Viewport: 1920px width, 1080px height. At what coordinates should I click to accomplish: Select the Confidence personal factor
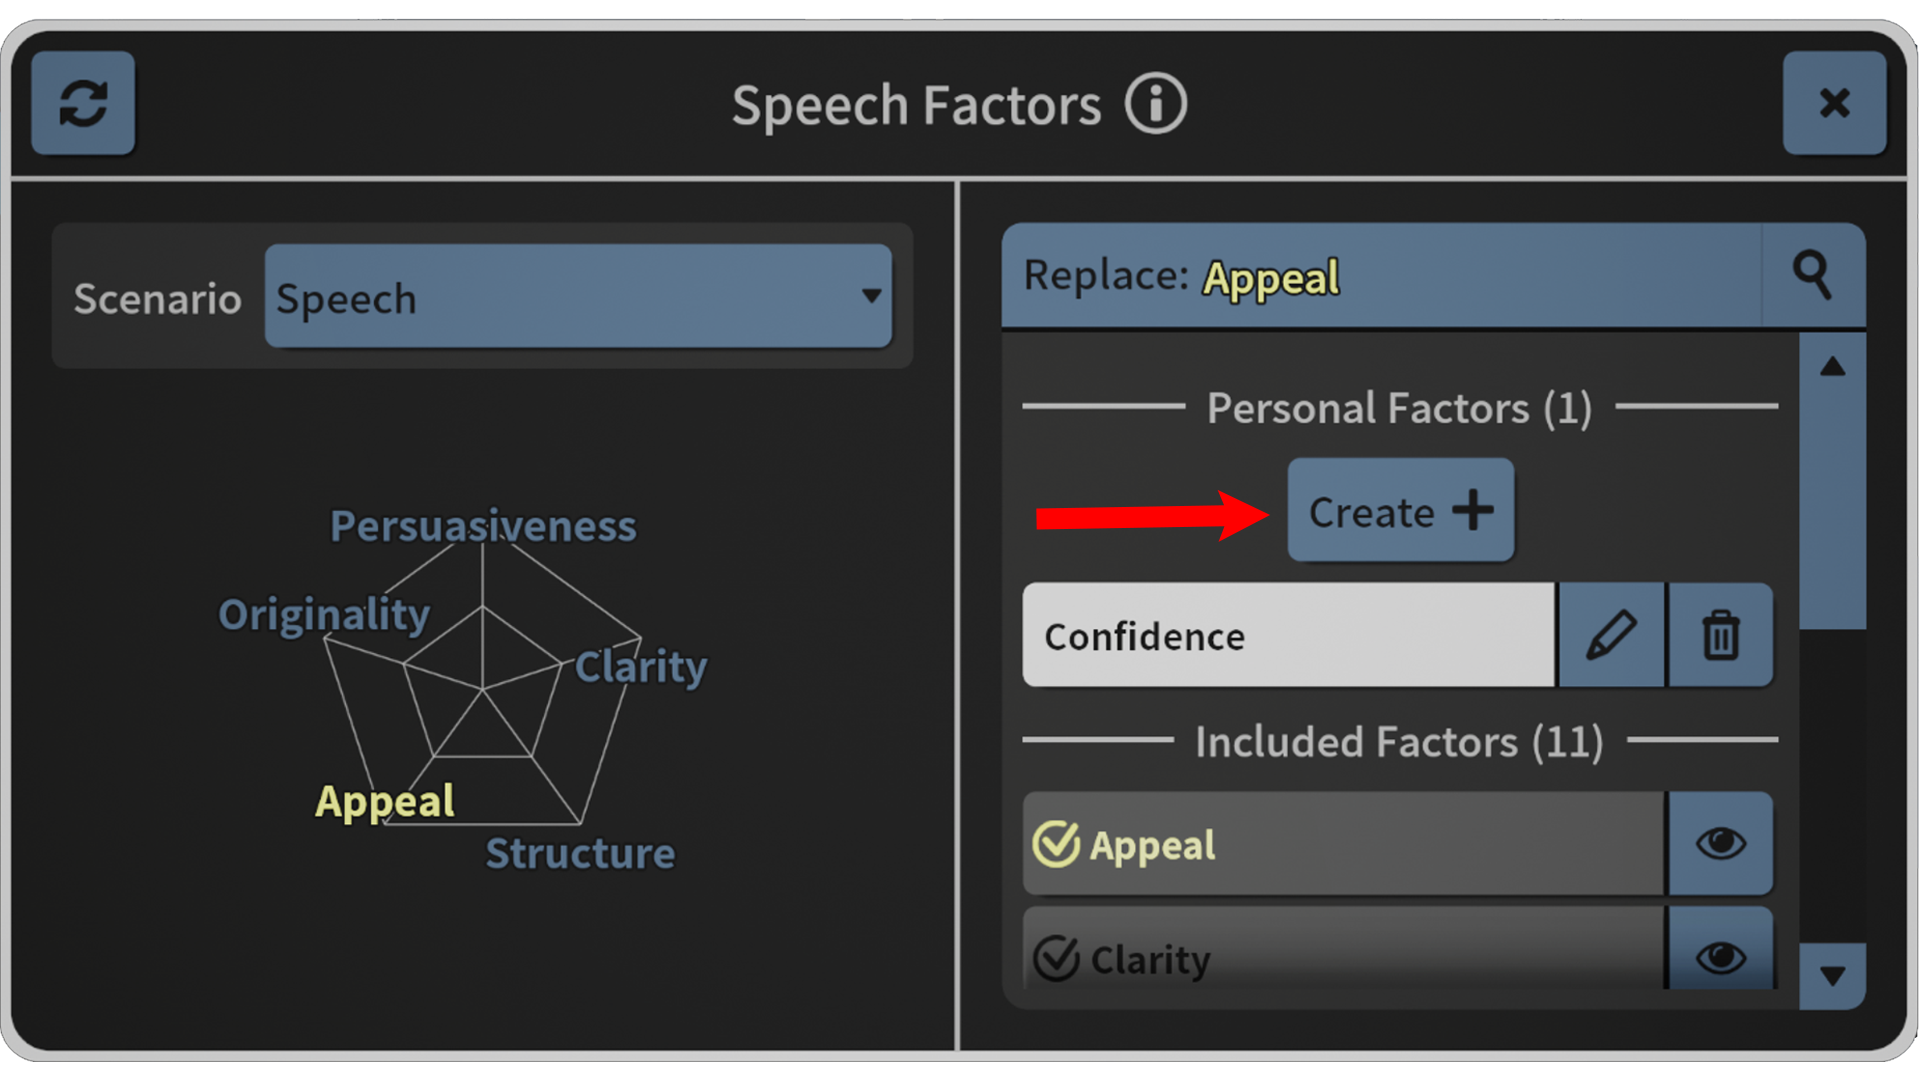(1288, 635)
